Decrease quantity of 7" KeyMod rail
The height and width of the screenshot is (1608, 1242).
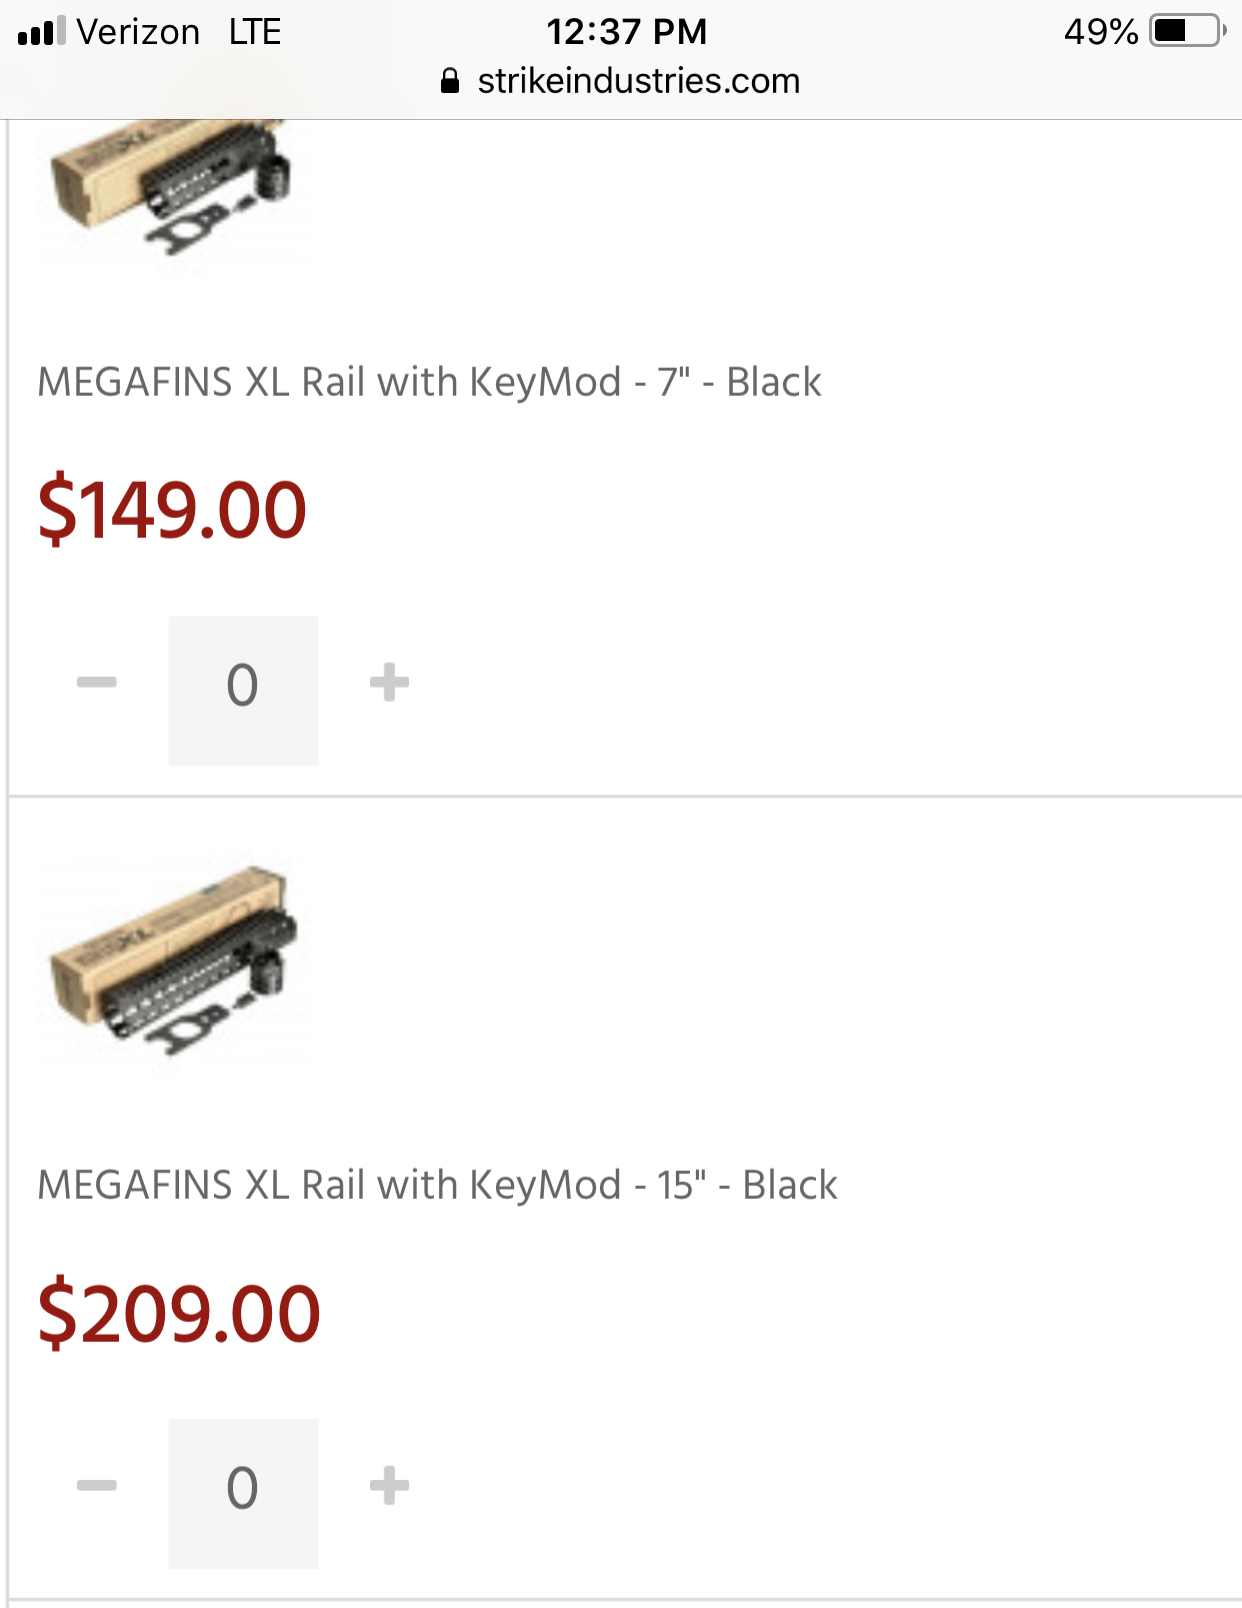(97, 683)
